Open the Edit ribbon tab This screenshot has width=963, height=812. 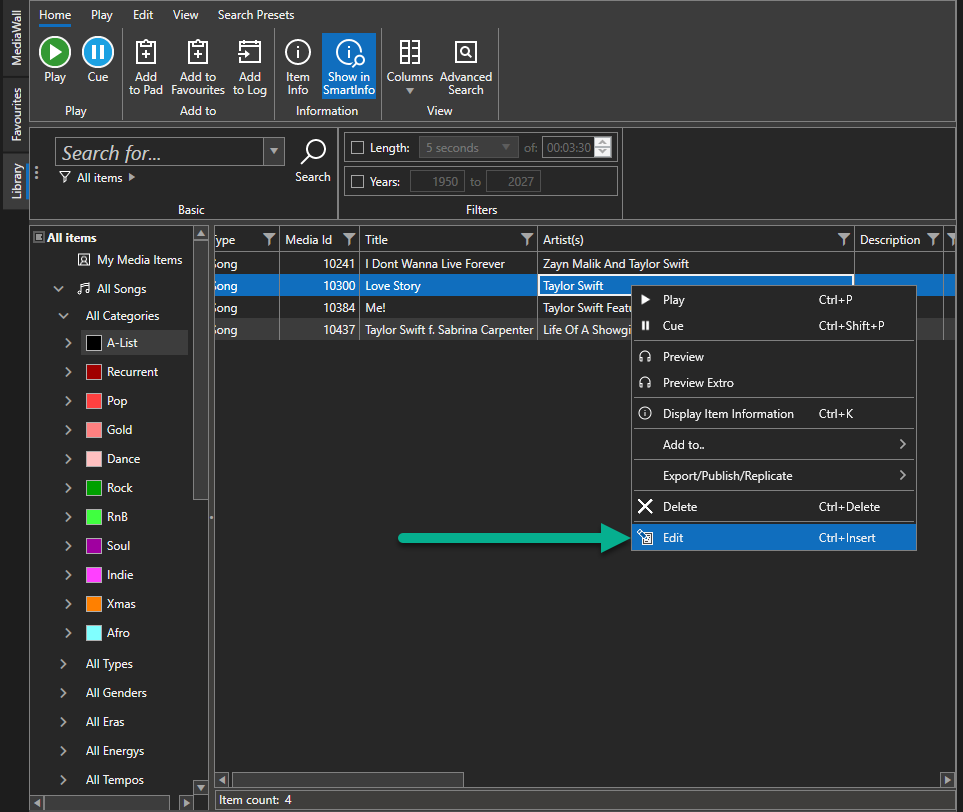tap(142, 15)
